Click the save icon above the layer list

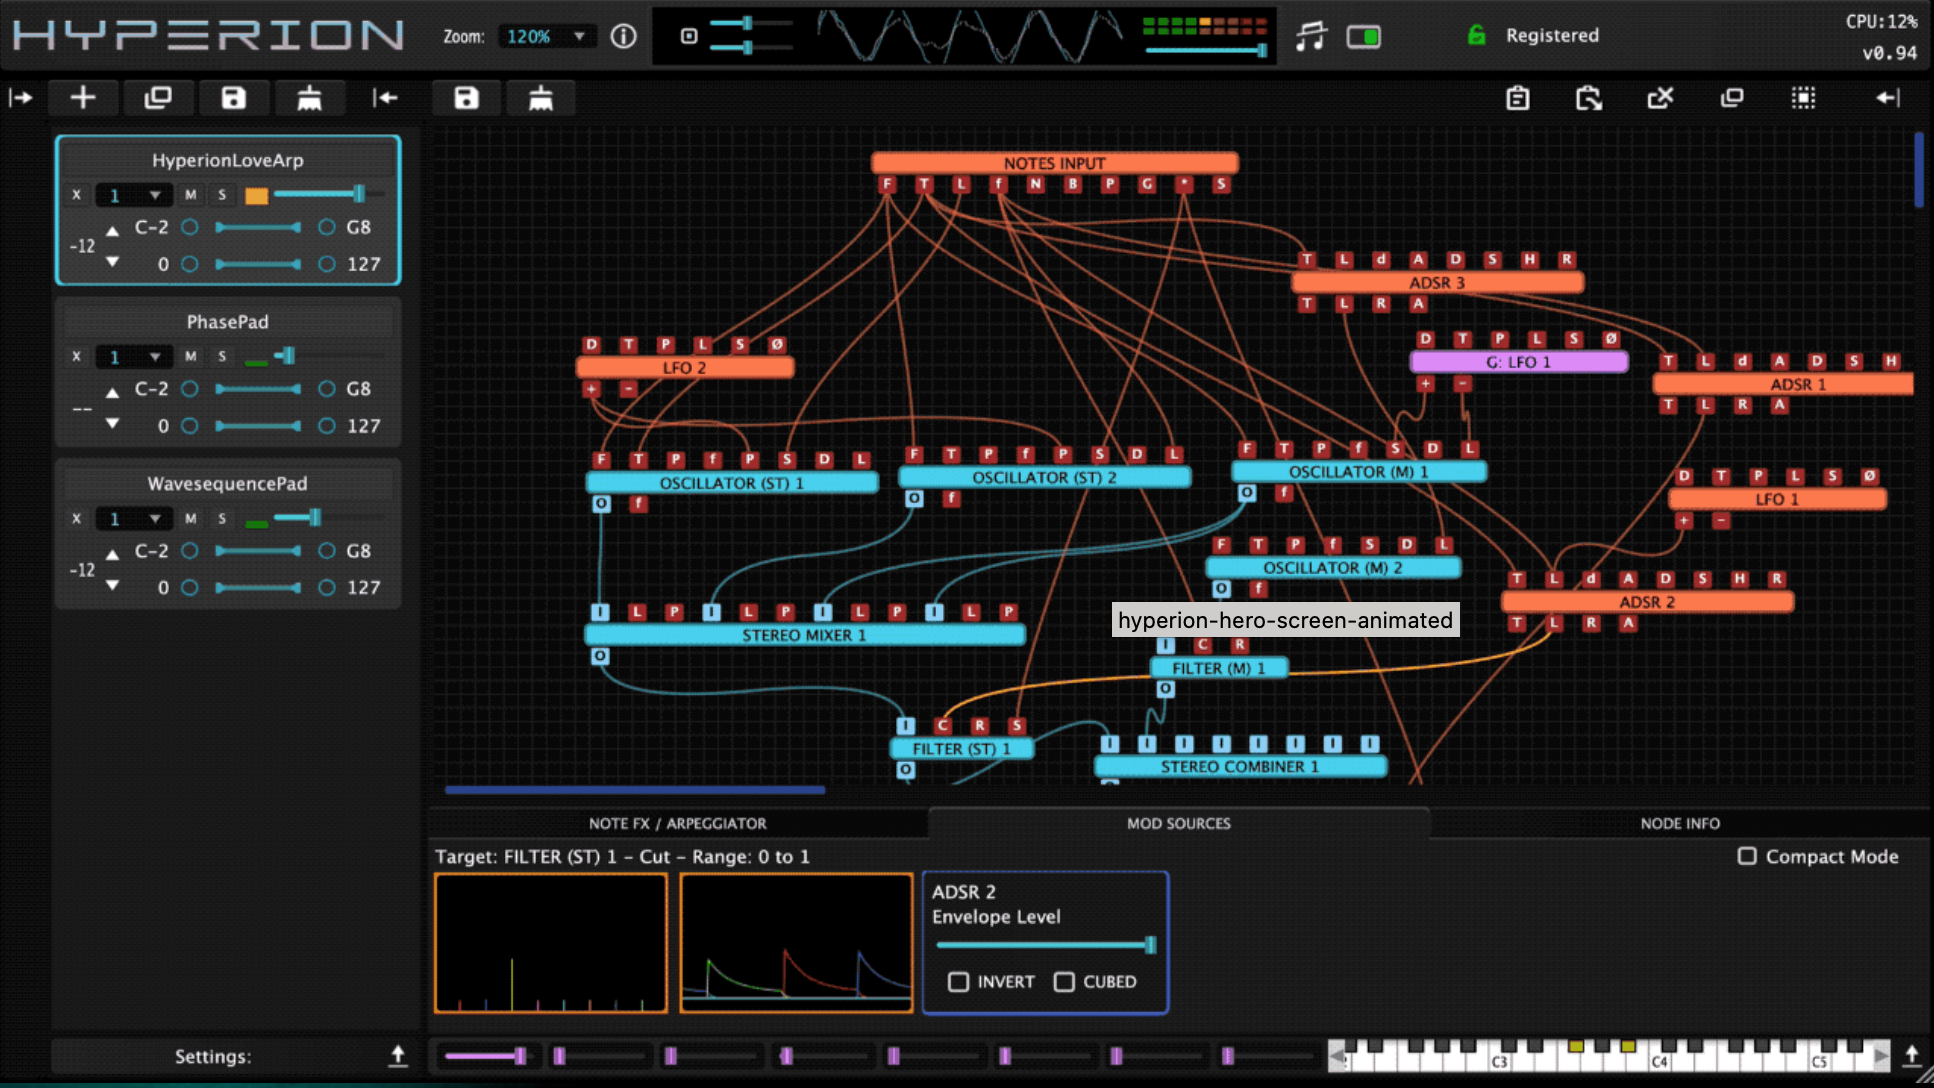(235, 97)
